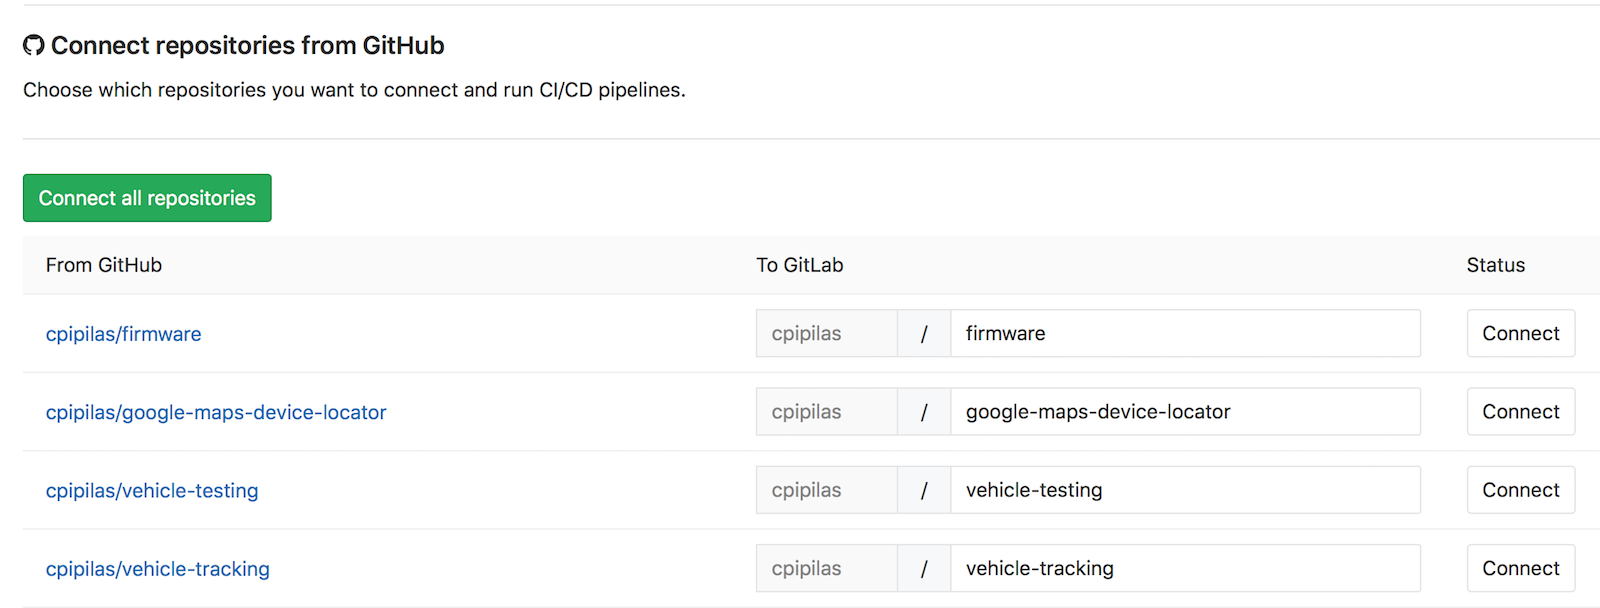Focus the vehicle-testing project name field
This screenshot has height=608, width=1600.
pos(1185,490)
